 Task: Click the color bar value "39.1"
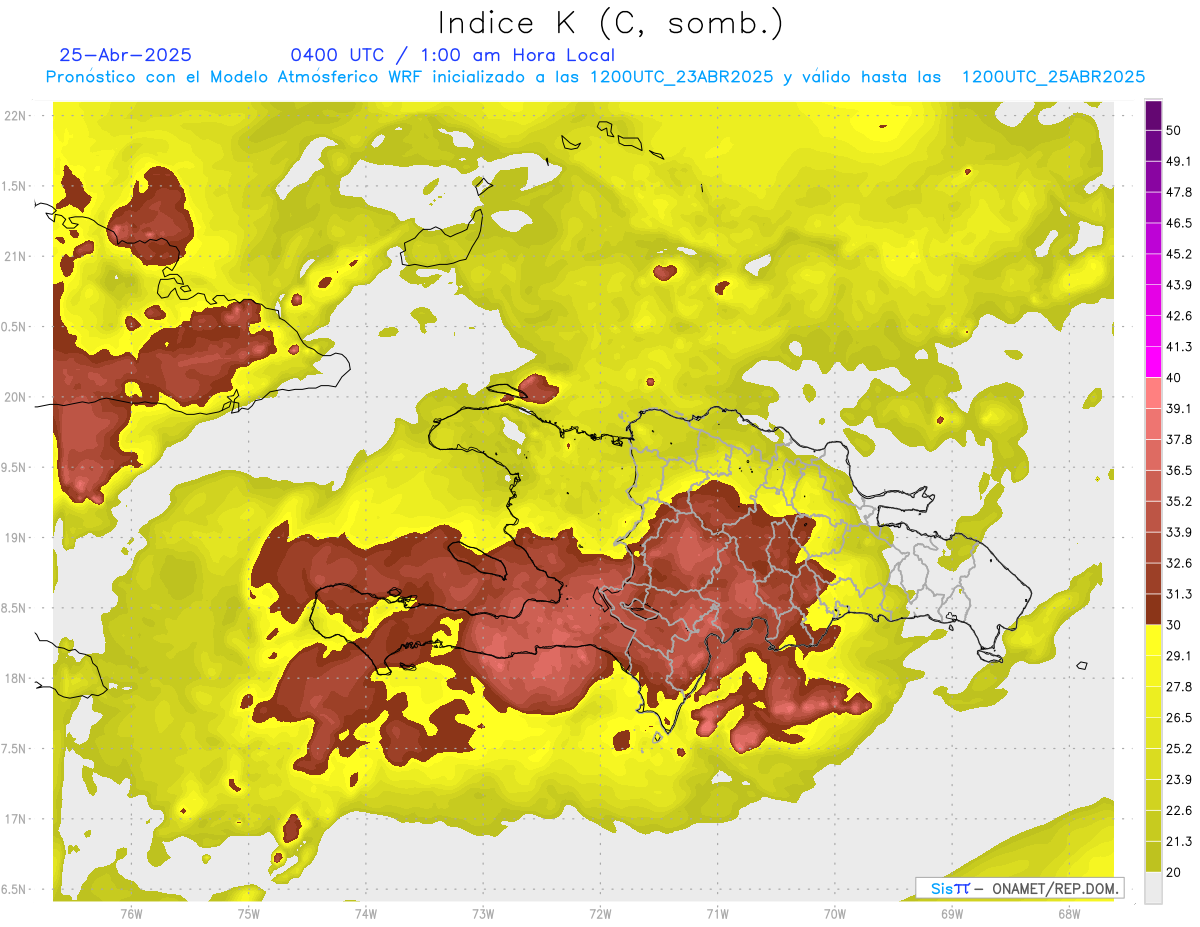tap(1179, 408)
